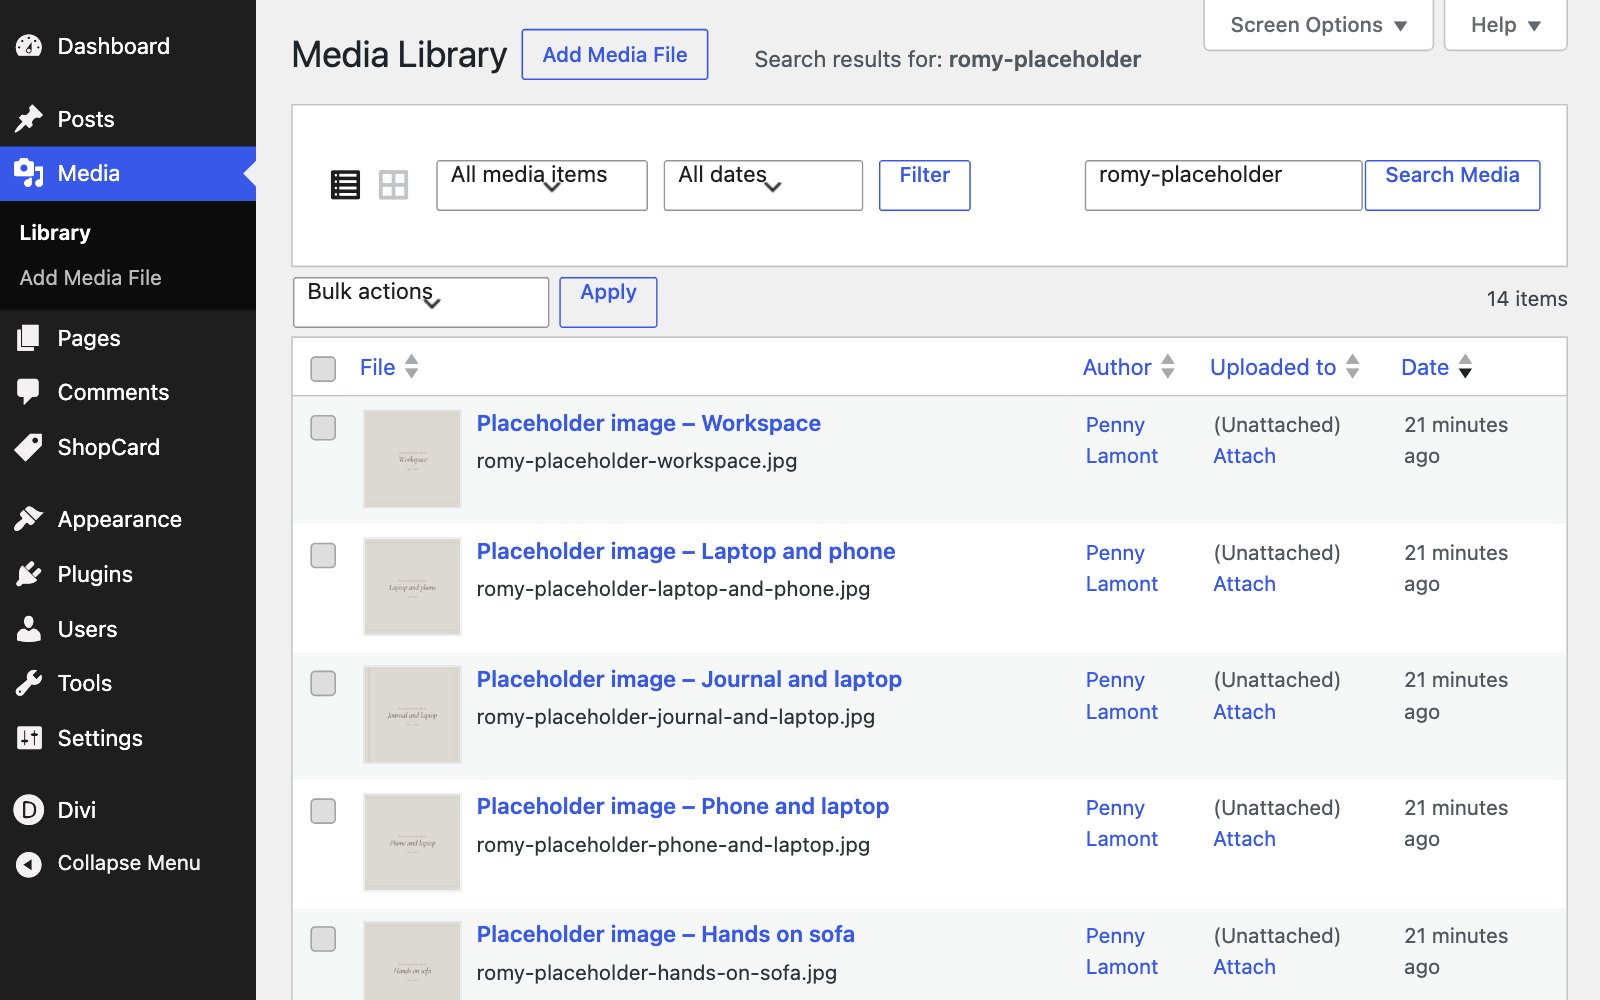Open the All dates dropdown
This screenshot has width=1600, height=1000.
763,185
